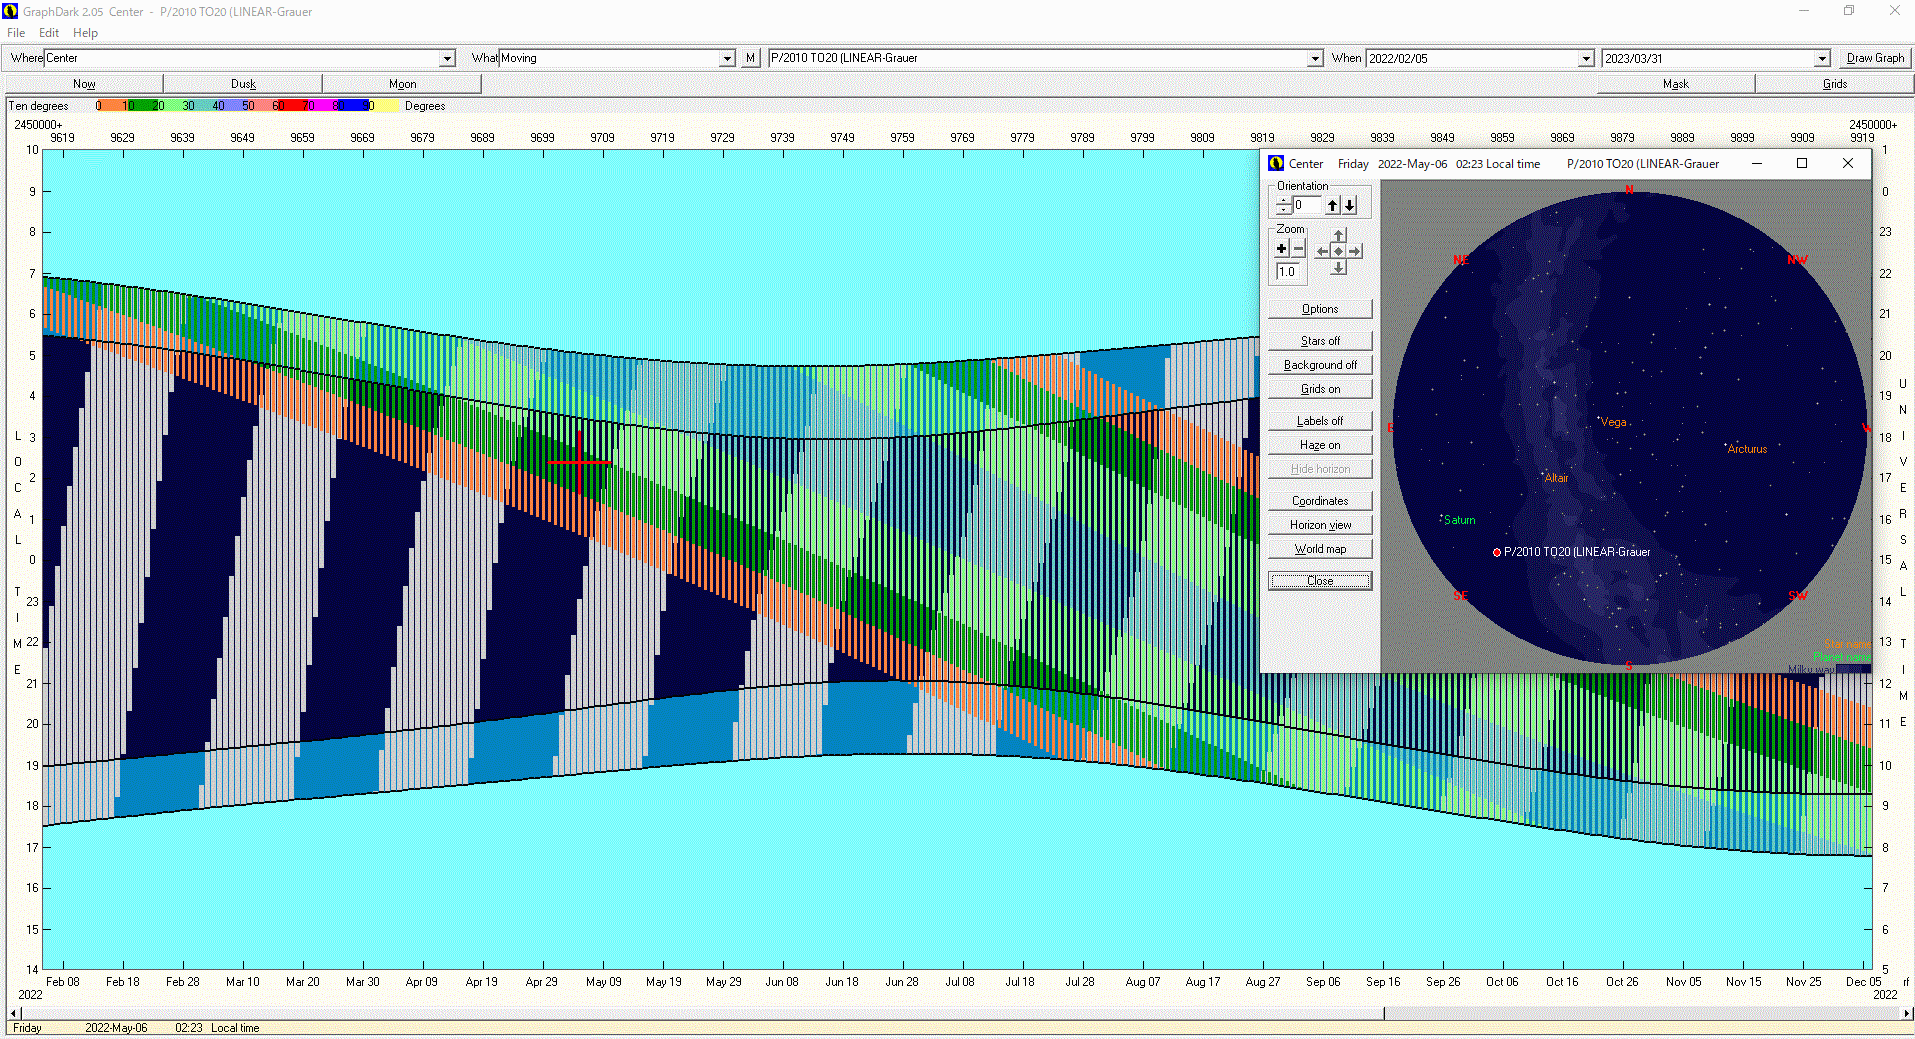Click the Close button in sky panel

pyautogui.click(x=1320, y=581)
